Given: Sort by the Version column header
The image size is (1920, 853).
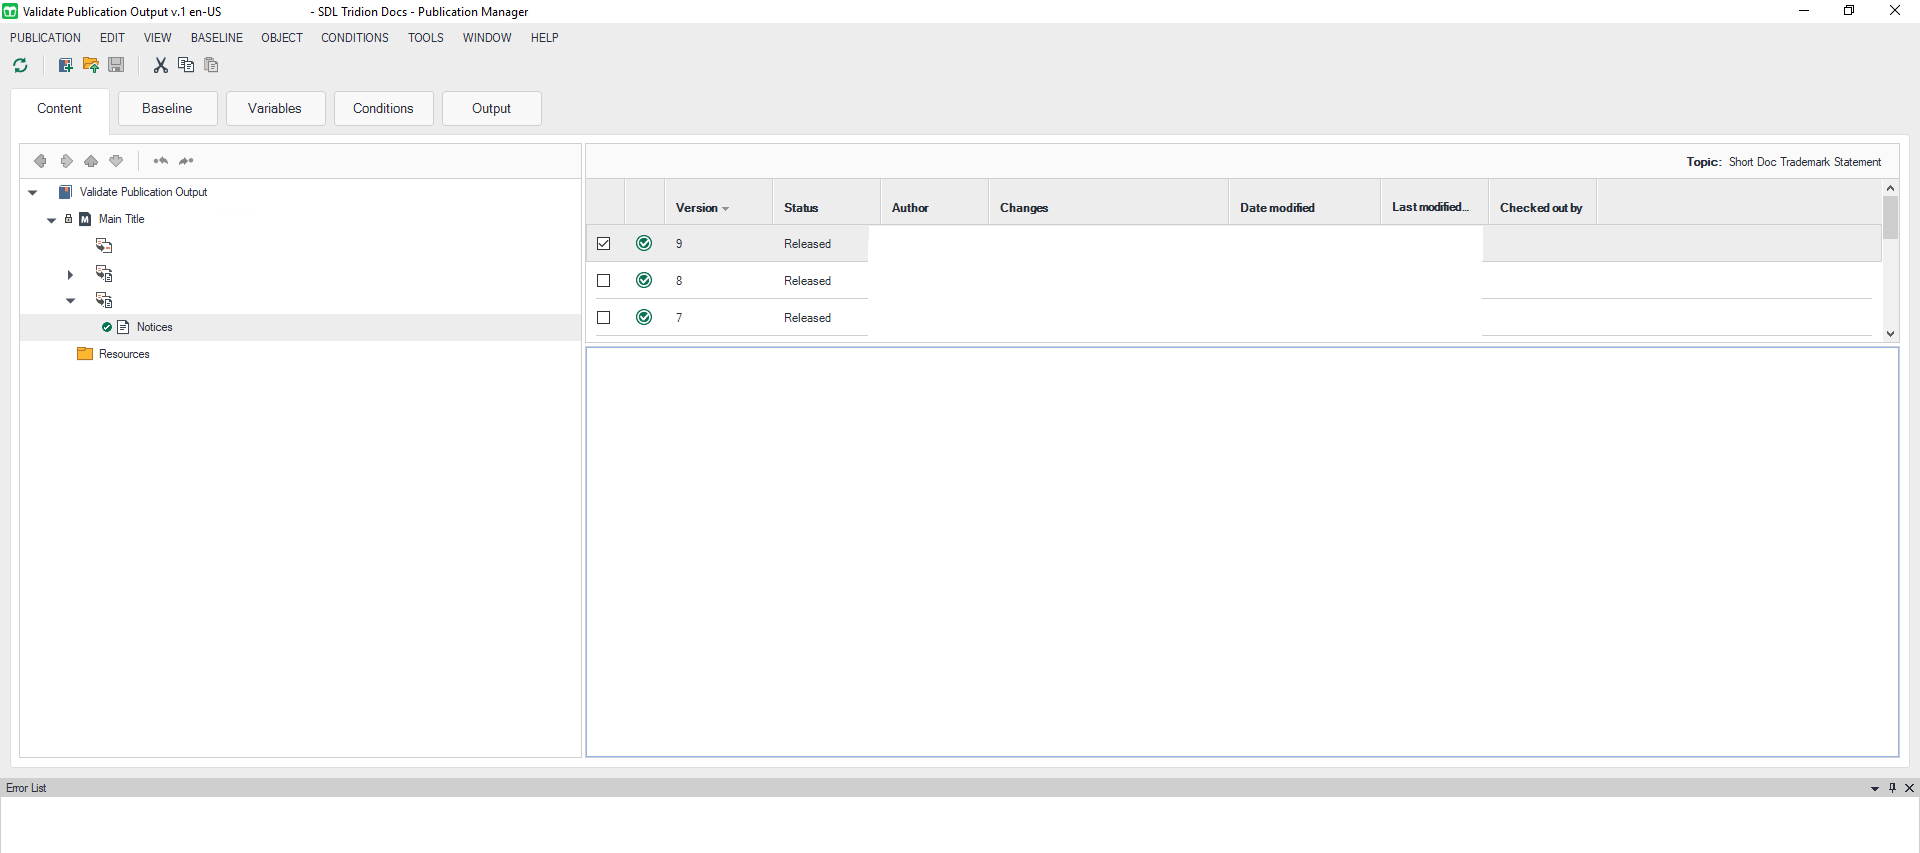Looking at the screenshot, I should pos(697,208).
